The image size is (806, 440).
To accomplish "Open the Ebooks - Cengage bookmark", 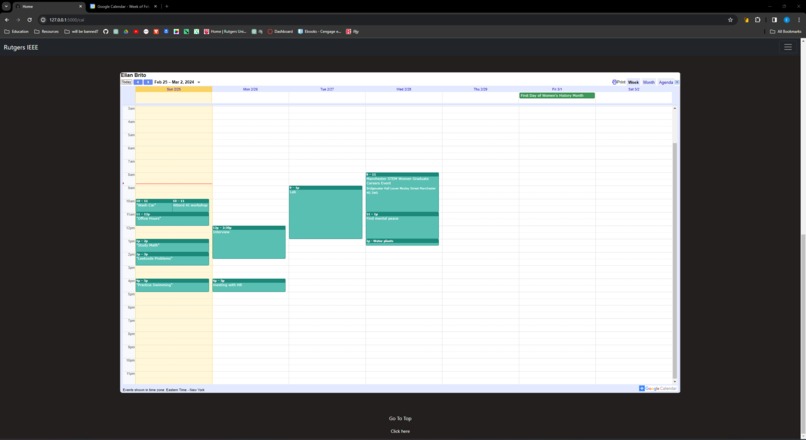I will (319, 31).
